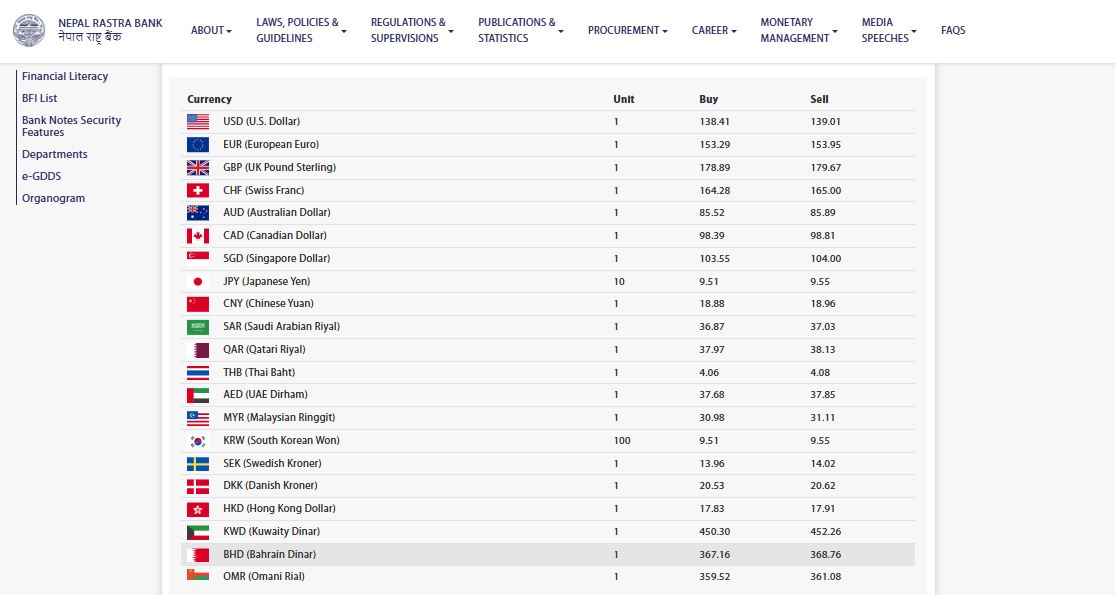Click the European Euro flag icon
Screen dimensions: 1115x595
198,145
